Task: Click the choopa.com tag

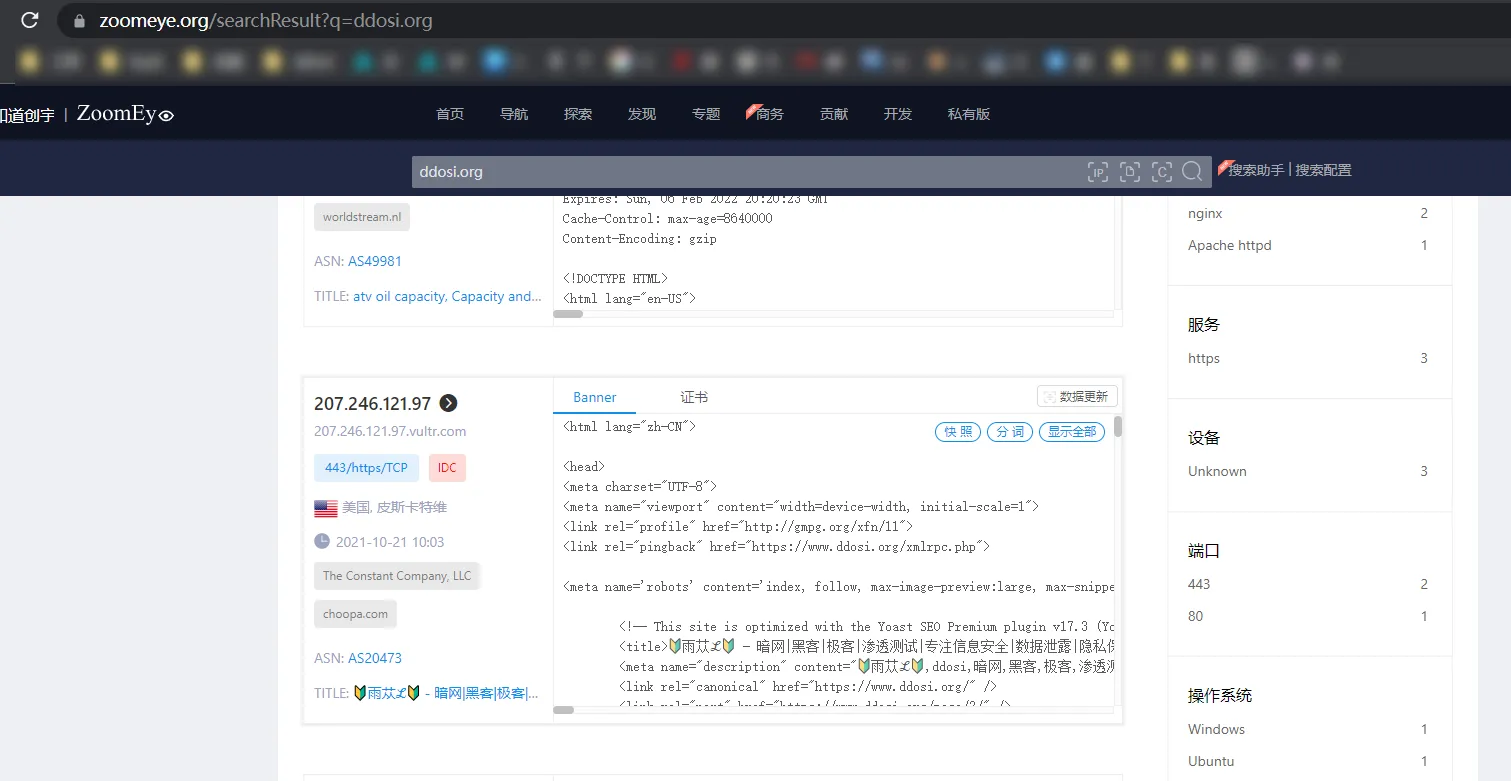Action: [x=355, y=614]
